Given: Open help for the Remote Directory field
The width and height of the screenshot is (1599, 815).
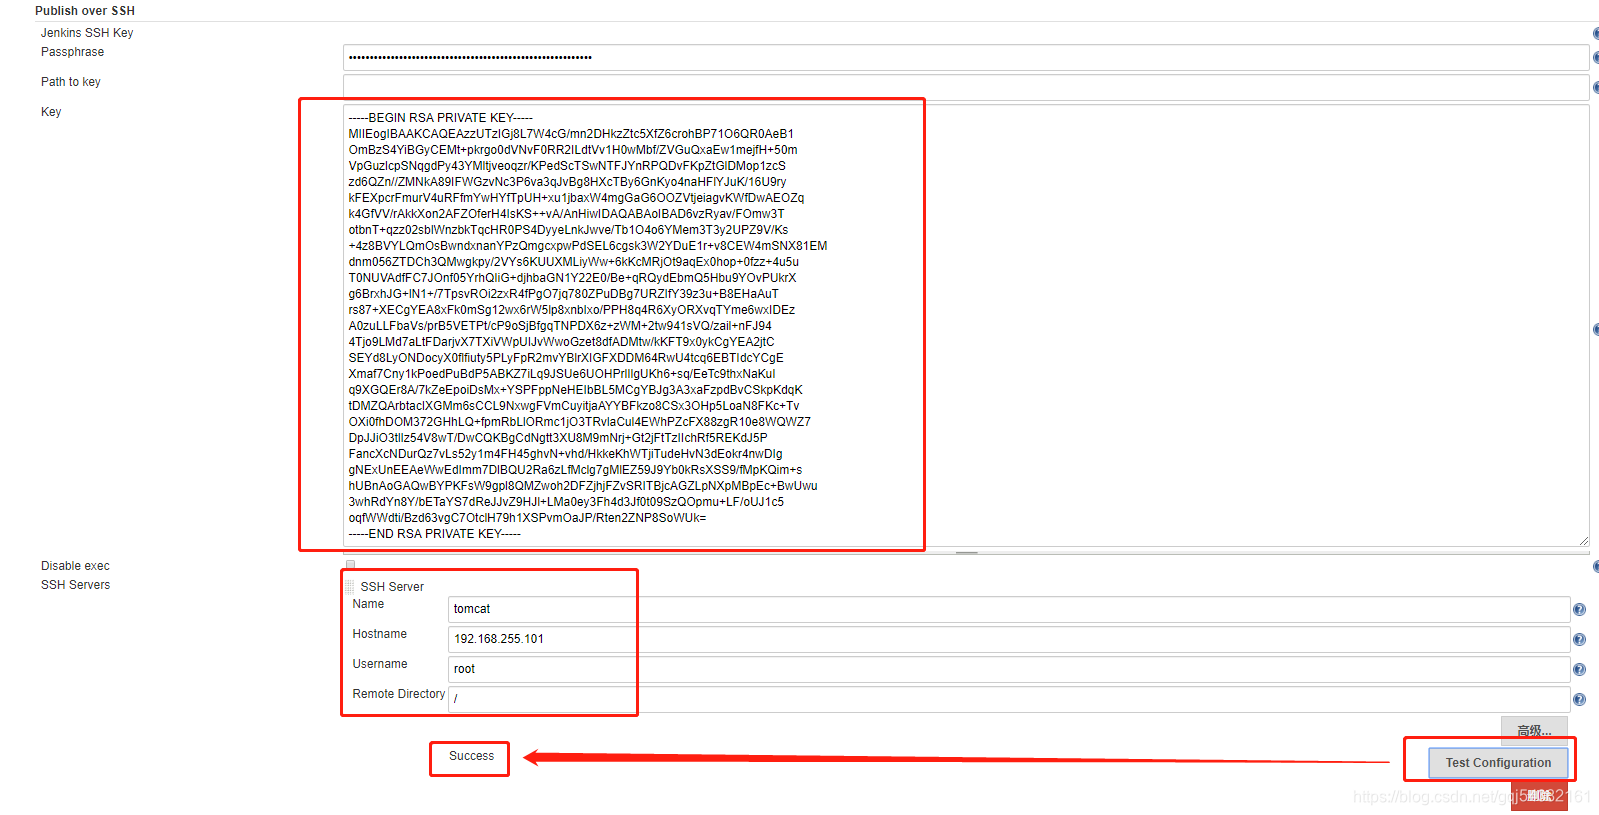Looking at the screenshot, I should pyautogui.click(x=1579, y=699).
